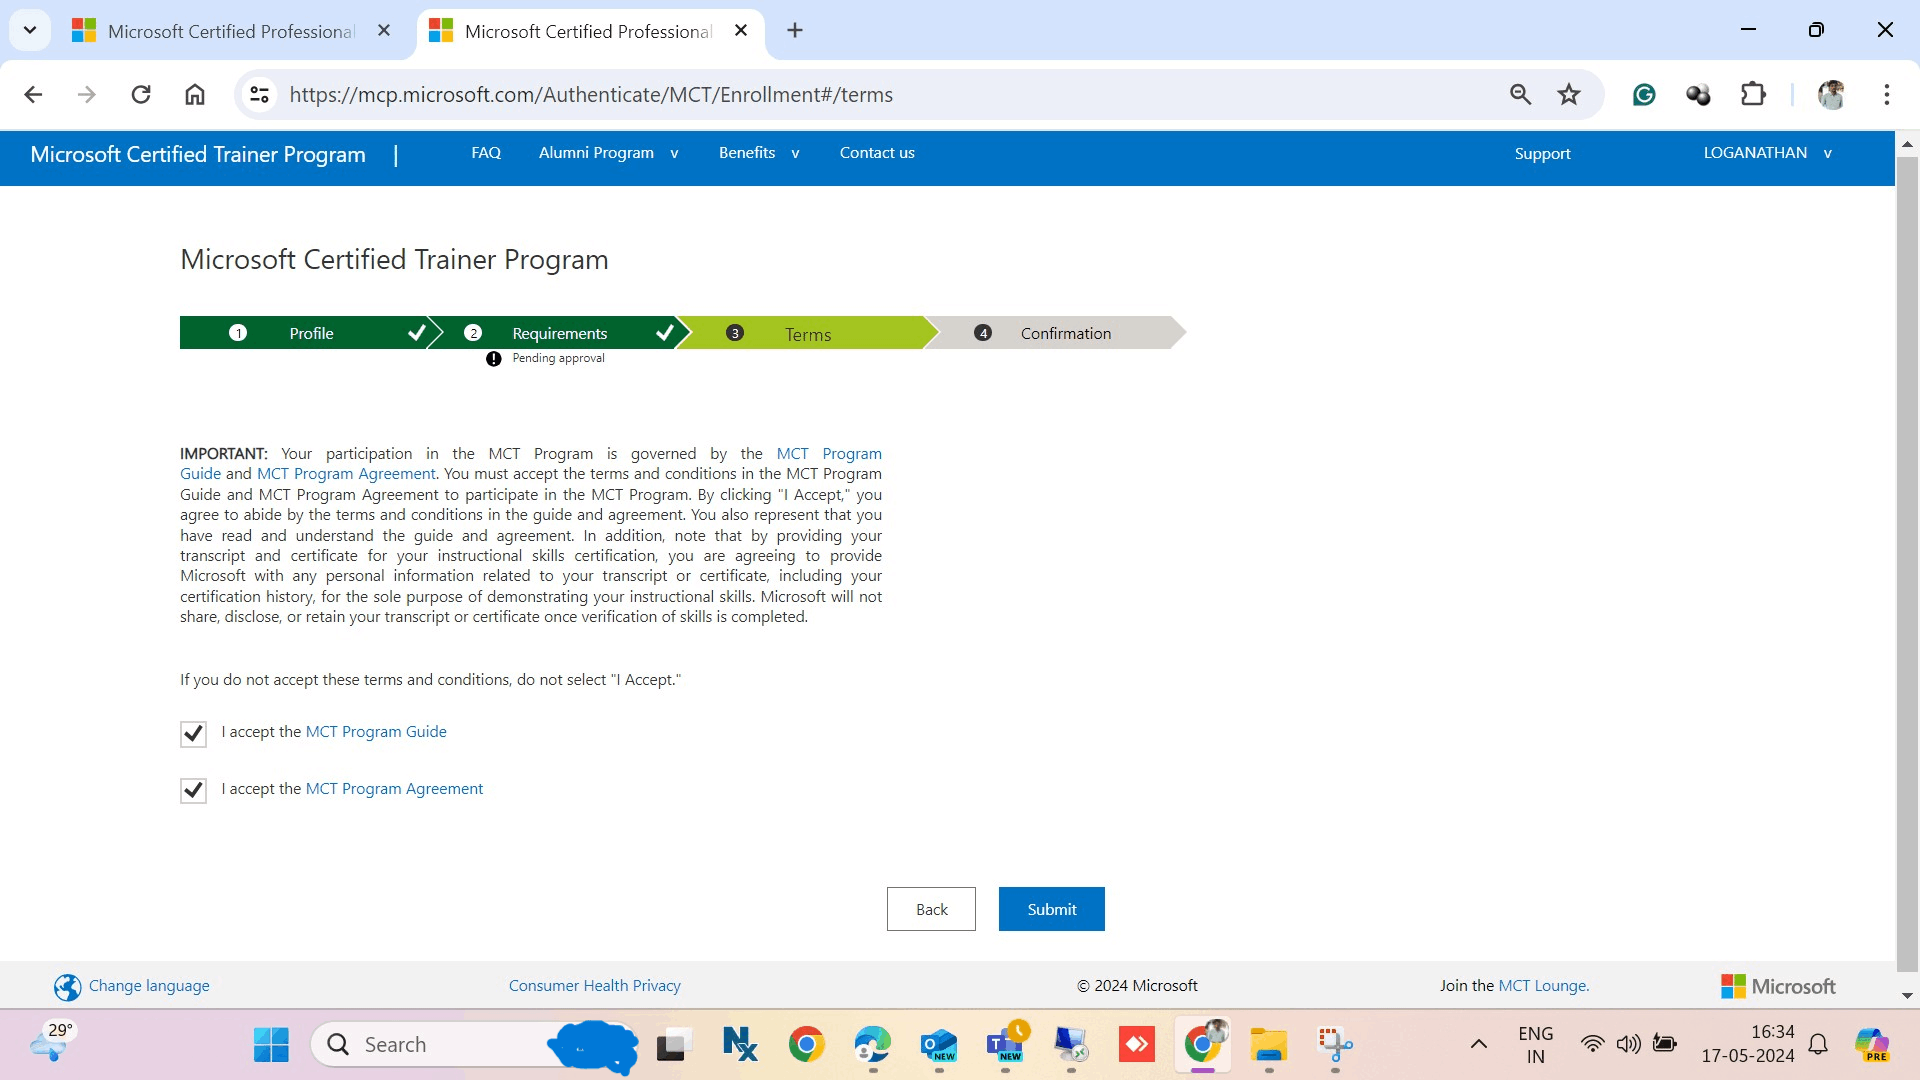Open the NX taskbar application
The width and height of the screenshot is (1920, 1080).
click(740, 1045)
